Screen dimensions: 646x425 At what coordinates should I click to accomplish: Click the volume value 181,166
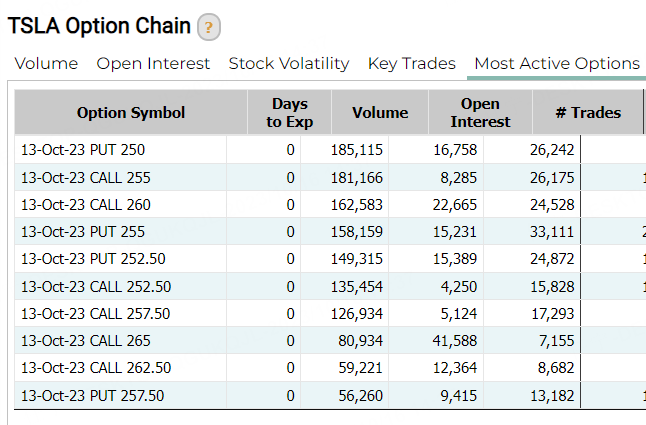[x=357, y=177]
